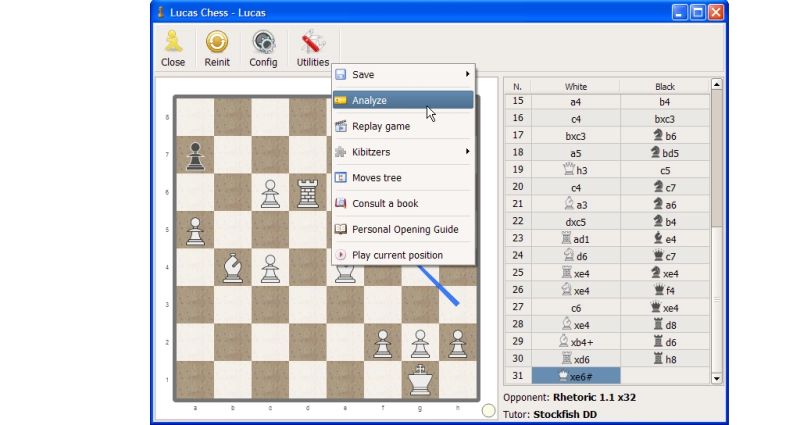The image size is (800, 425).
Task: Minimize the Lucas Chess window
Action: click(x=679, y=12)
